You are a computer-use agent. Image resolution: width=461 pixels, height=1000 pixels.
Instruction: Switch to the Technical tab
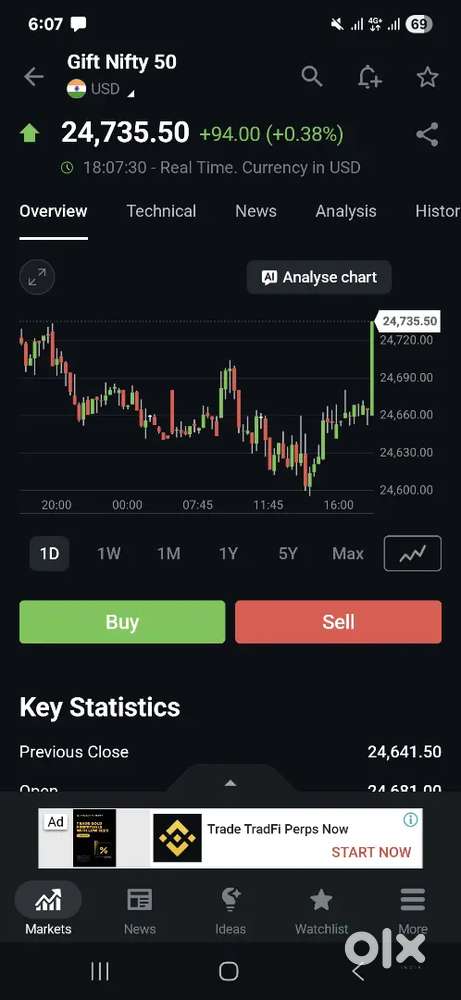(161, 211)
